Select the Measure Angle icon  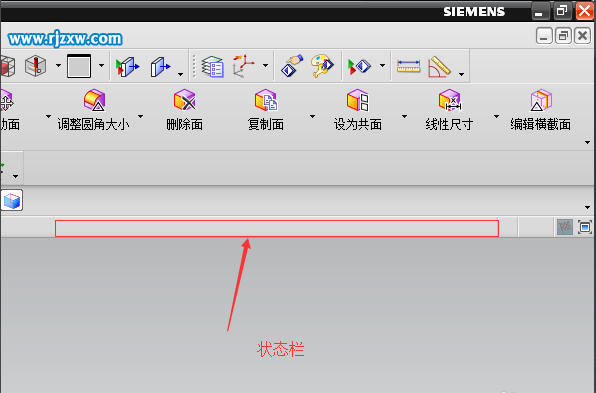coord(439,67)
